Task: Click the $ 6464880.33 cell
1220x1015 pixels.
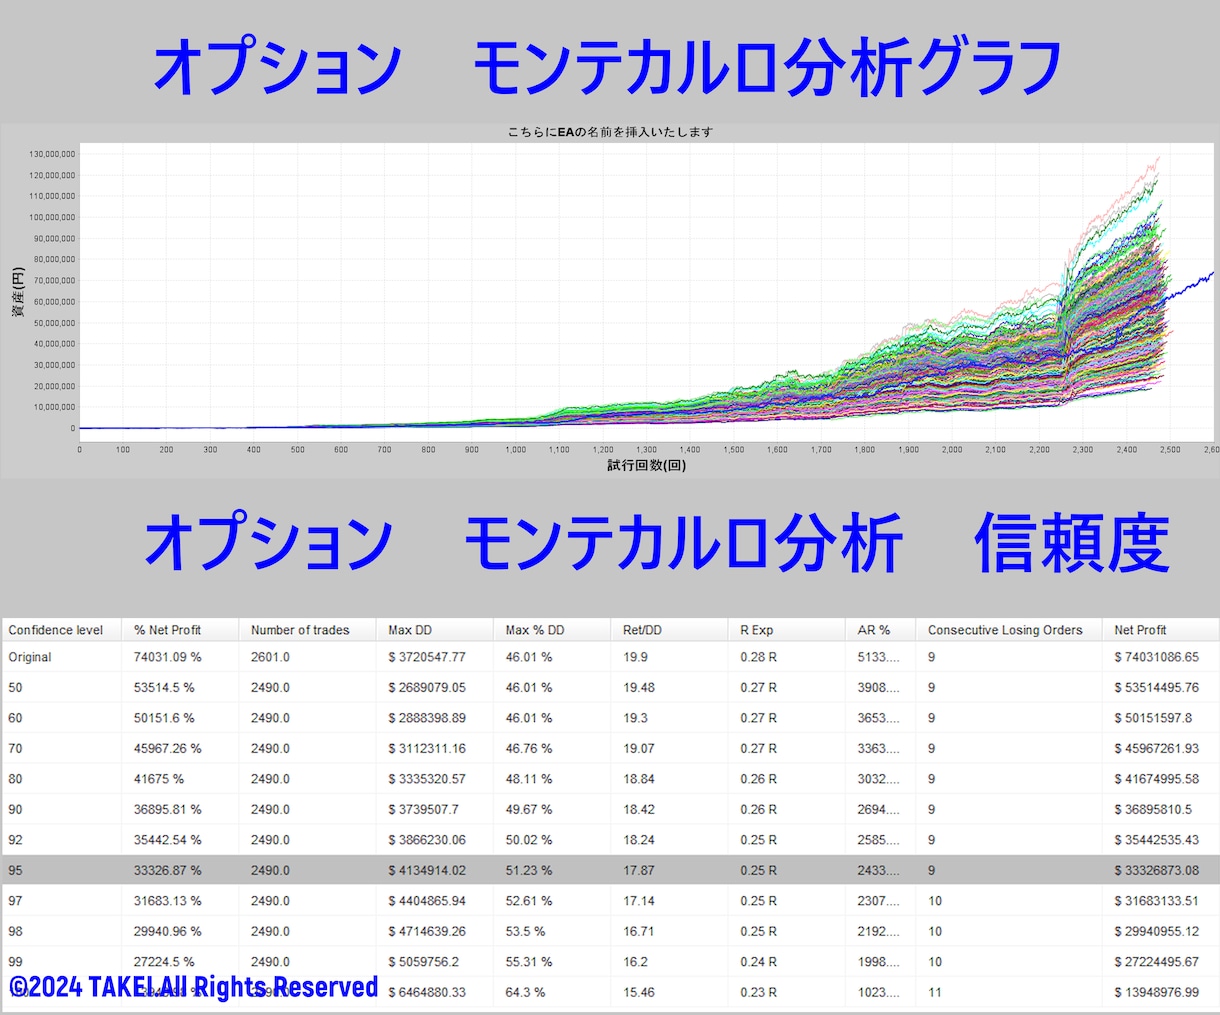Action: [x=427, y=992]
